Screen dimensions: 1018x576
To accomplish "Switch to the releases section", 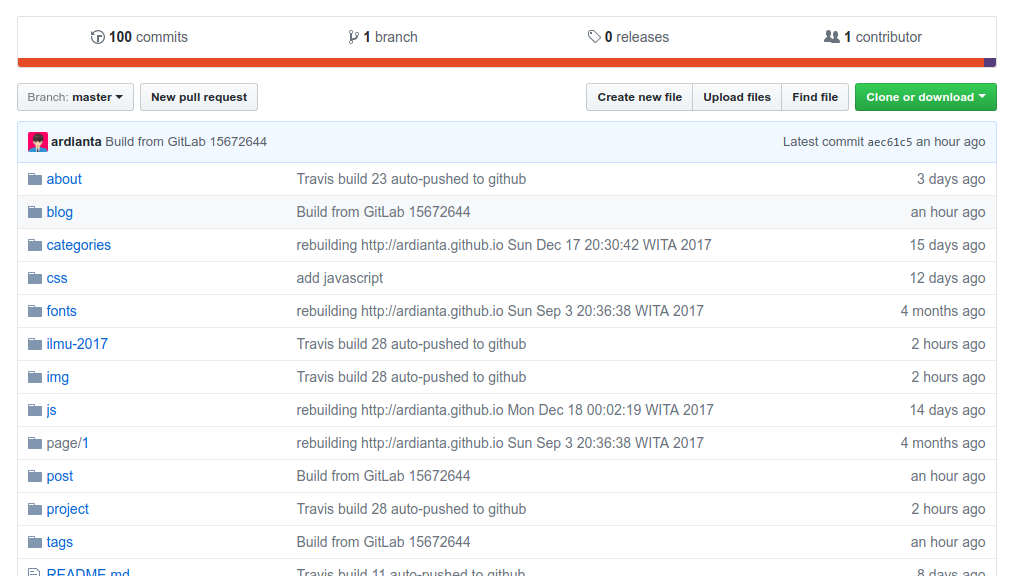I will 628,36.
